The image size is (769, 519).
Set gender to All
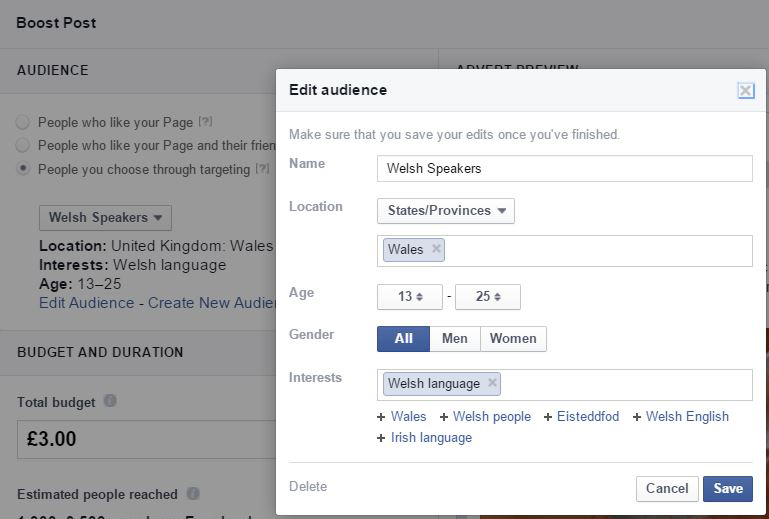pyautogui.click(x=403, y=338)
